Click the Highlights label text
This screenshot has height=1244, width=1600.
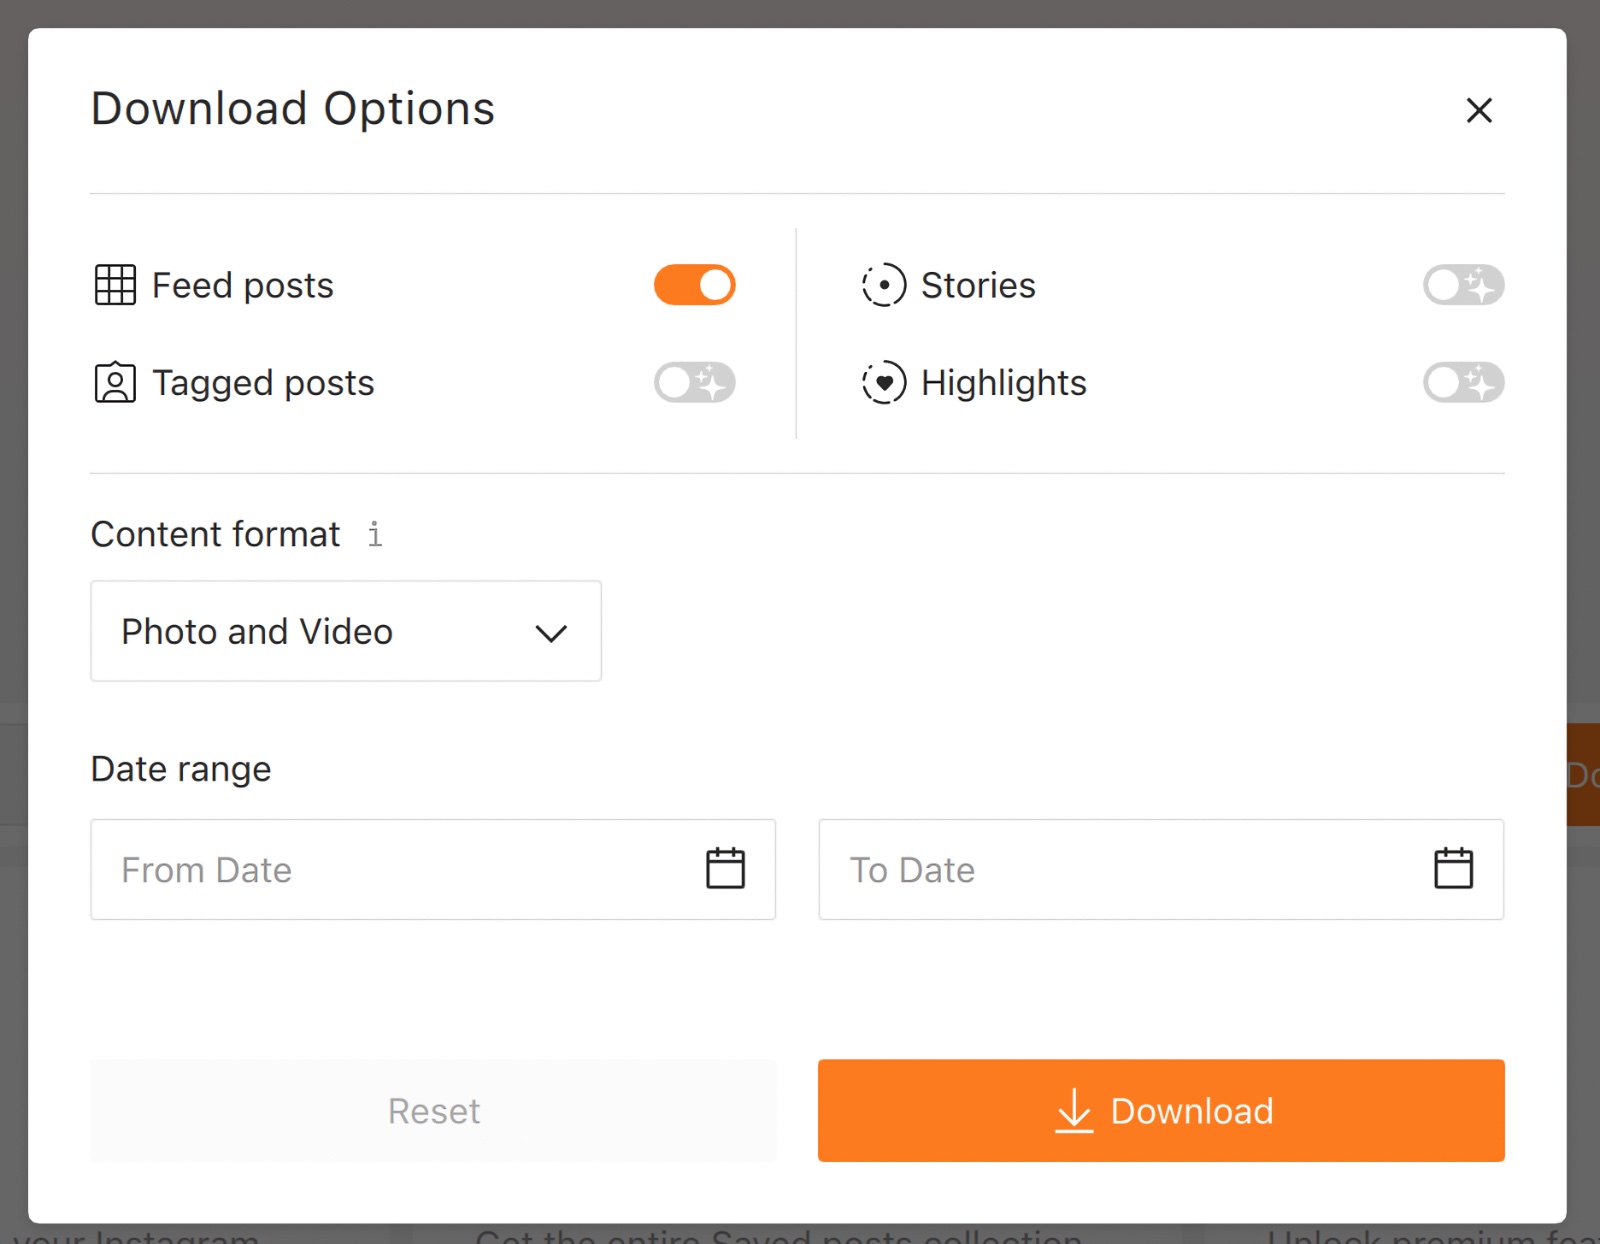[1003, 383]
